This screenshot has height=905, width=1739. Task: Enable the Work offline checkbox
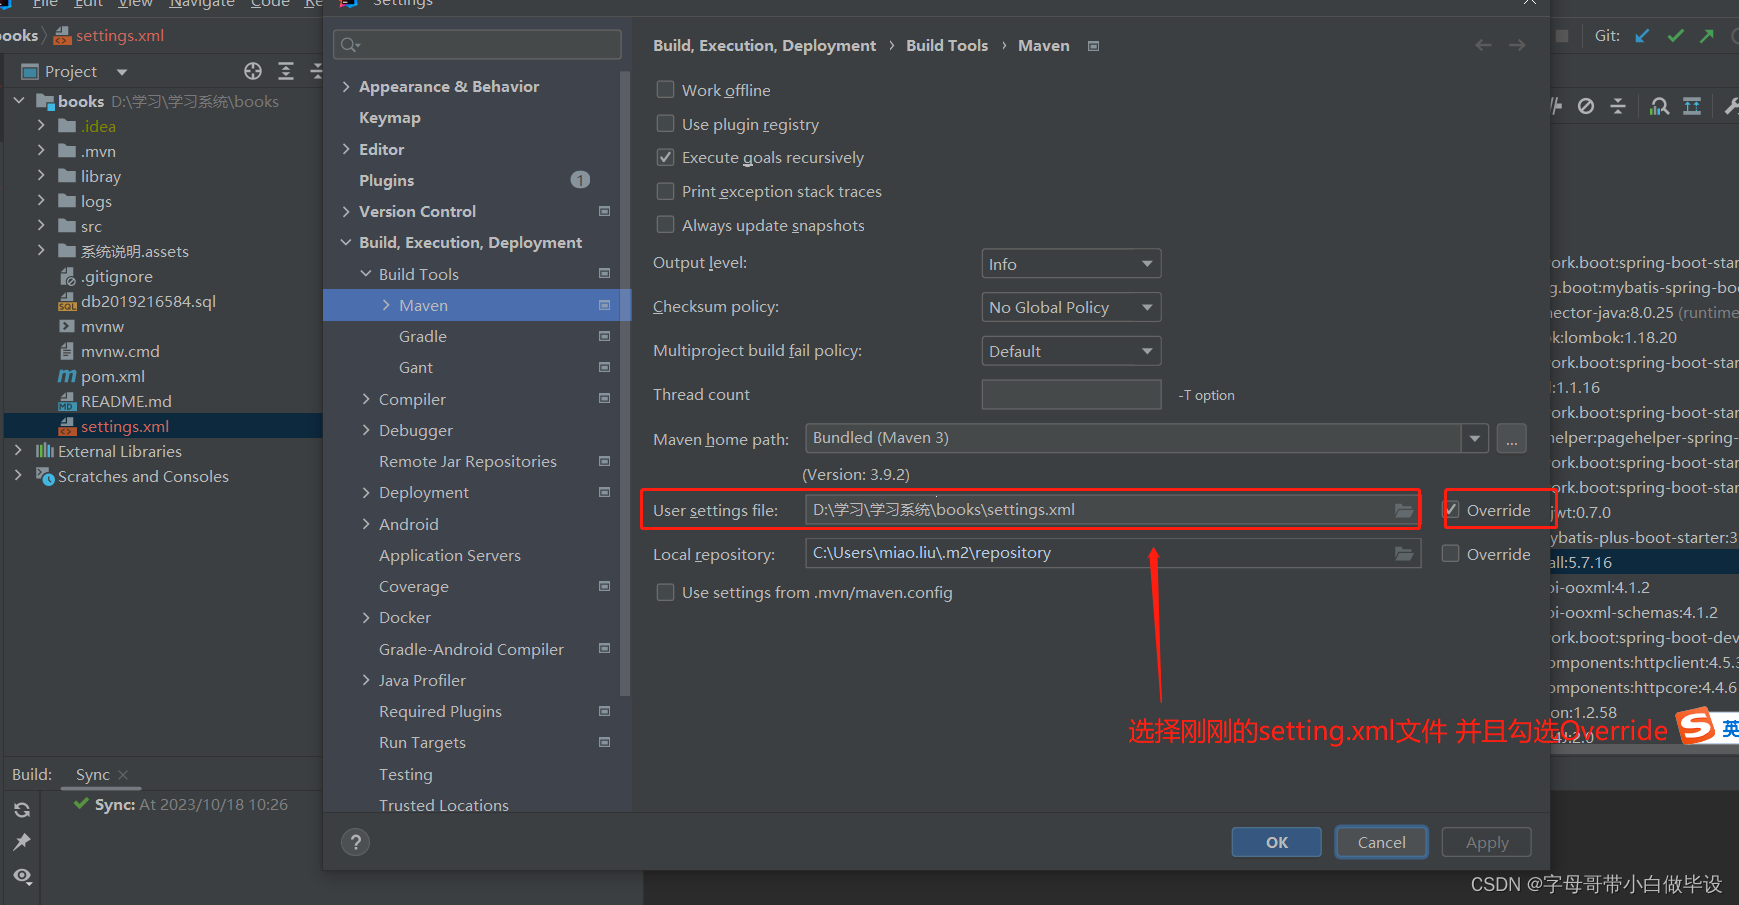pyautogui.click(x=665, y=90)
